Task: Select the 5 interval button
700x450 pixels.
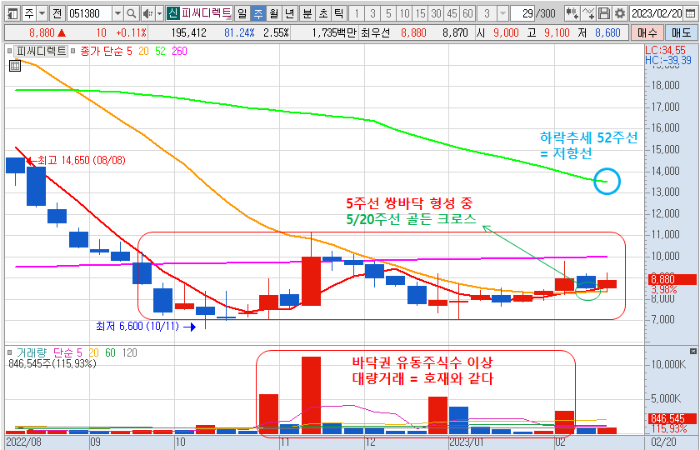Action: [x=388, y=14]
